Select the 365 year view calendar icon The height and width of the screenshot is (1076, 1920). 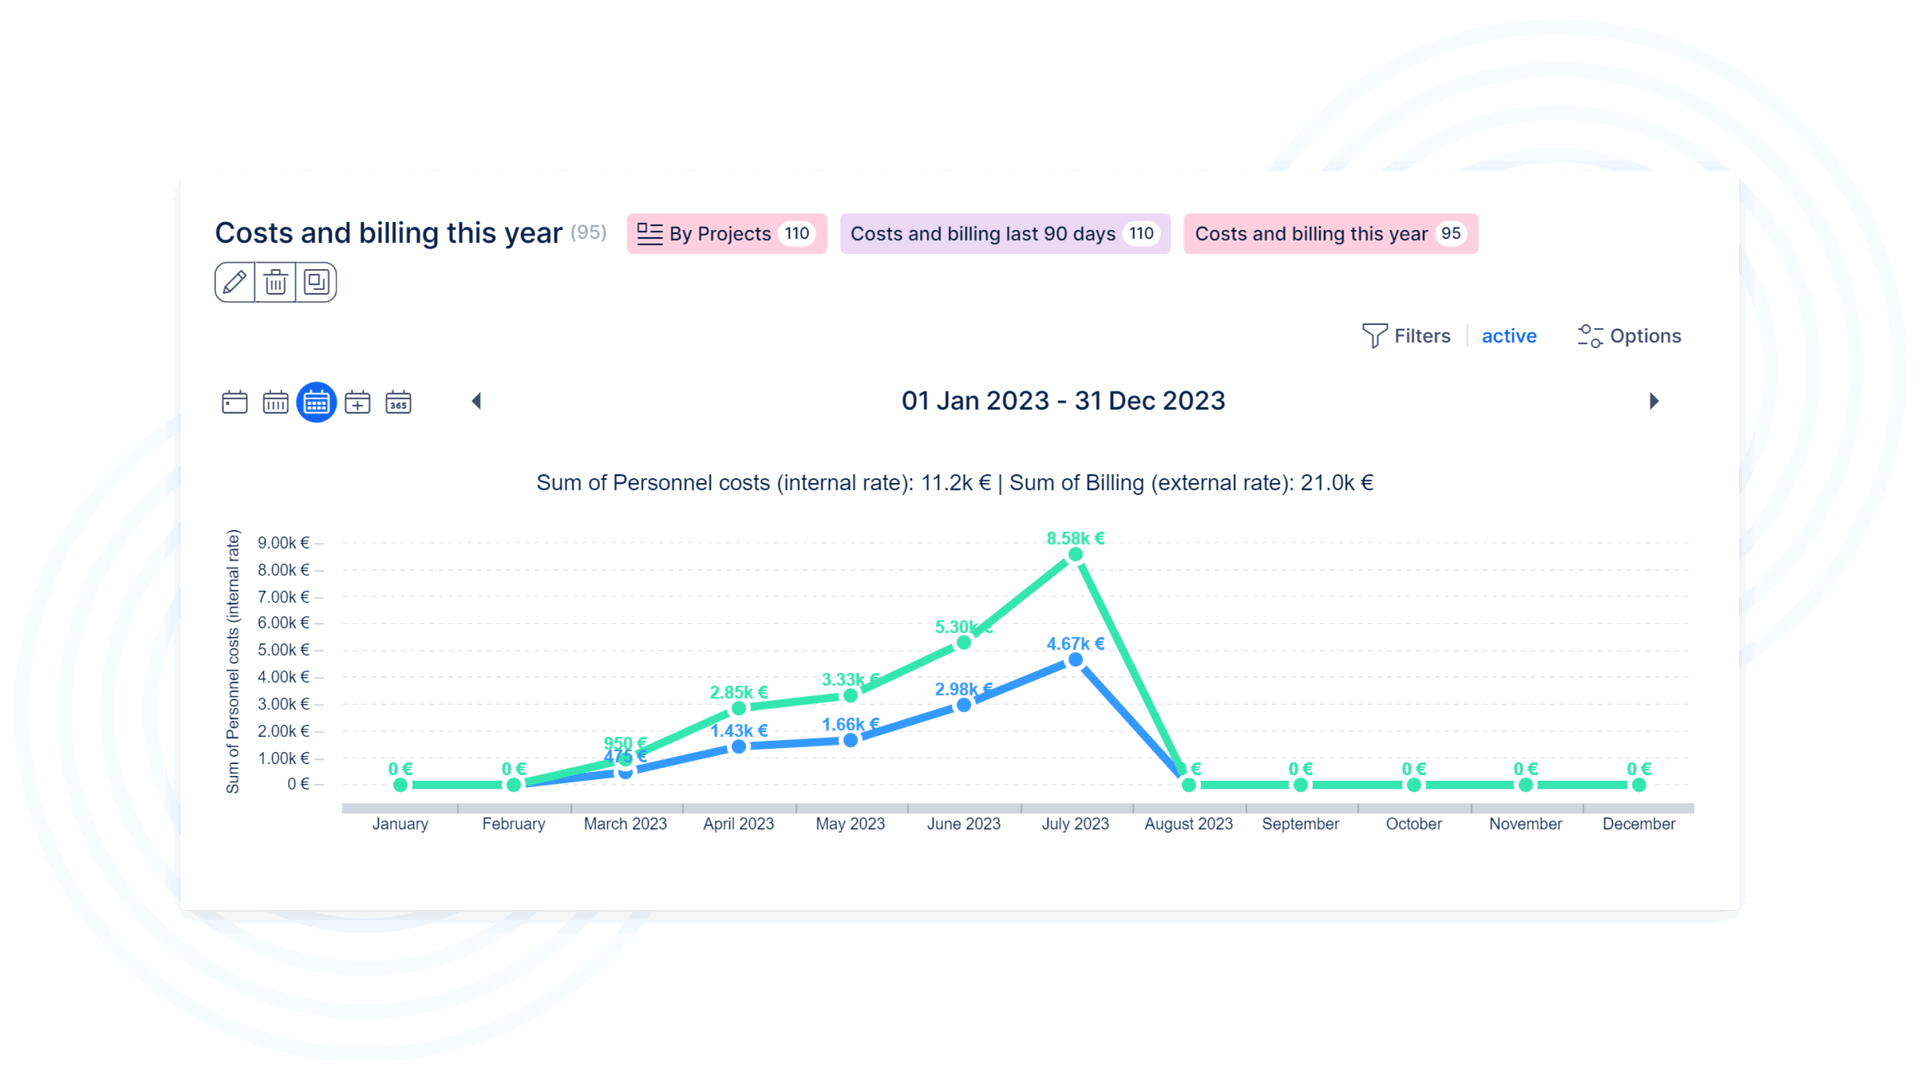(398, 402)
